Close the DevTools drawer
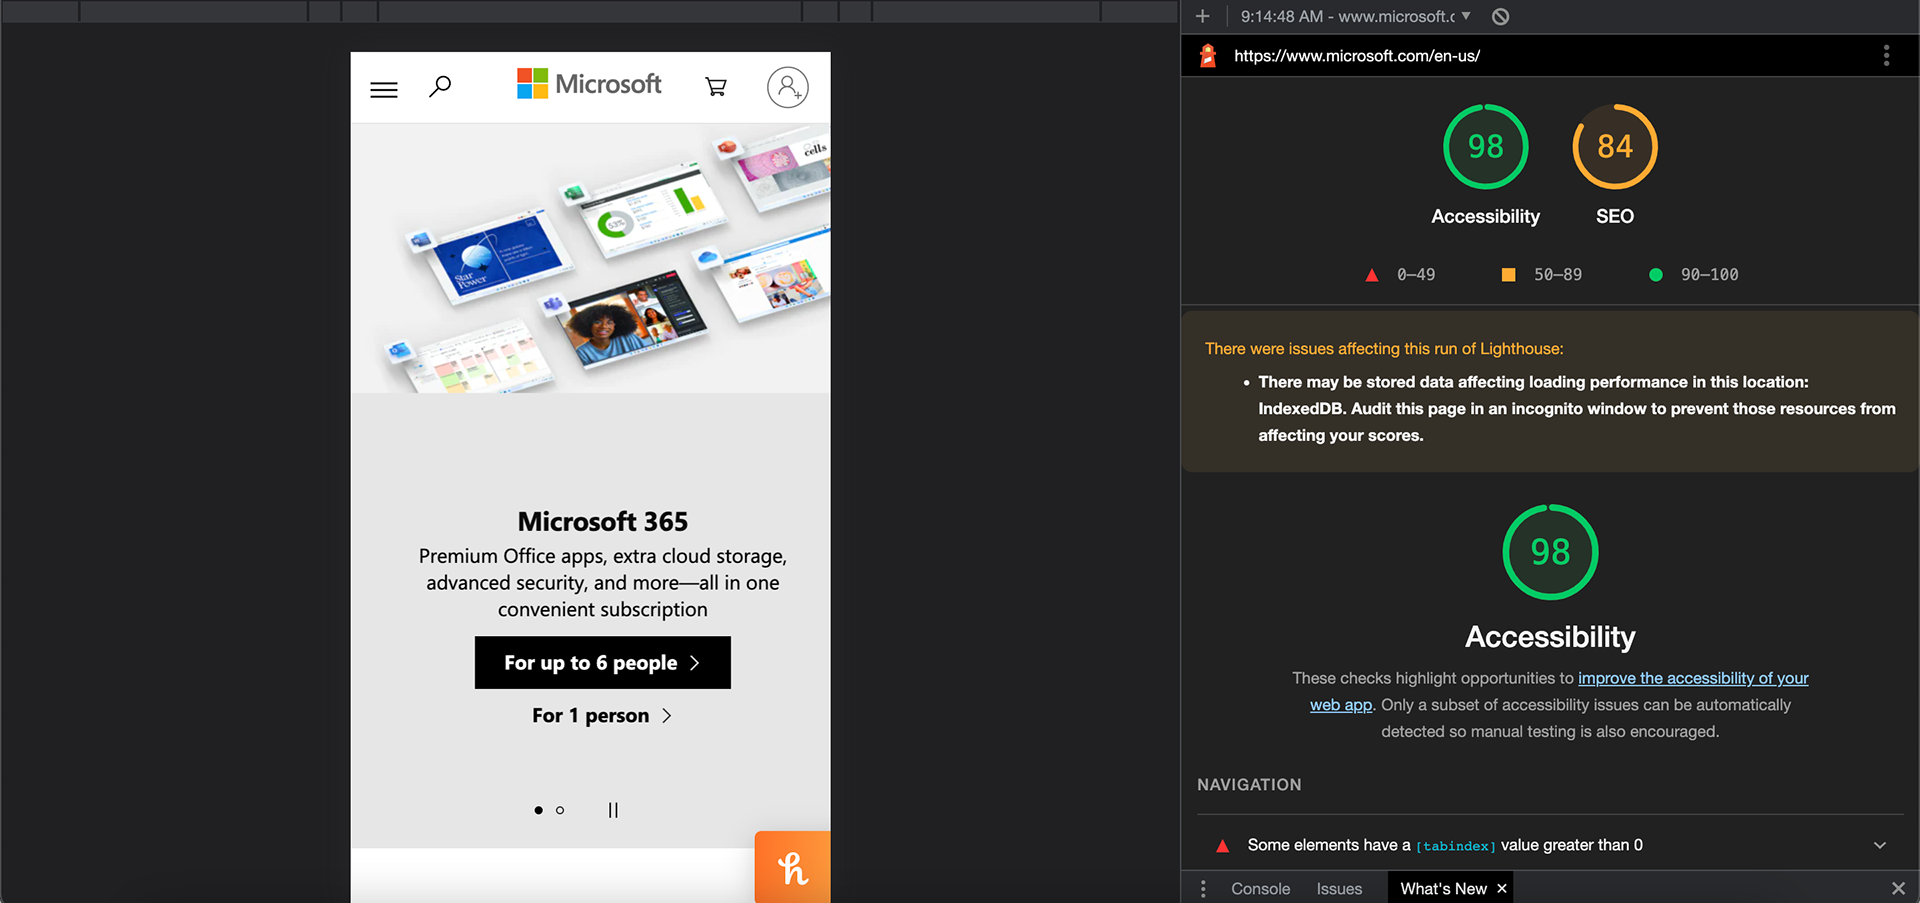This screenshot has height=903, width=1920. click(1898, 888)
